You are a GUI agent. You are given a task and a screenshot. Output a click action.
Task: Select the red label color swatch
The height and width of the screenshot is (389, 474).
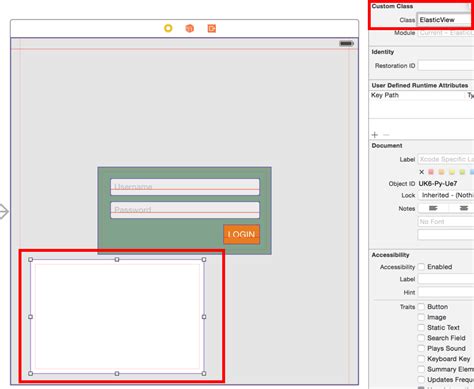tap(431, 172)
